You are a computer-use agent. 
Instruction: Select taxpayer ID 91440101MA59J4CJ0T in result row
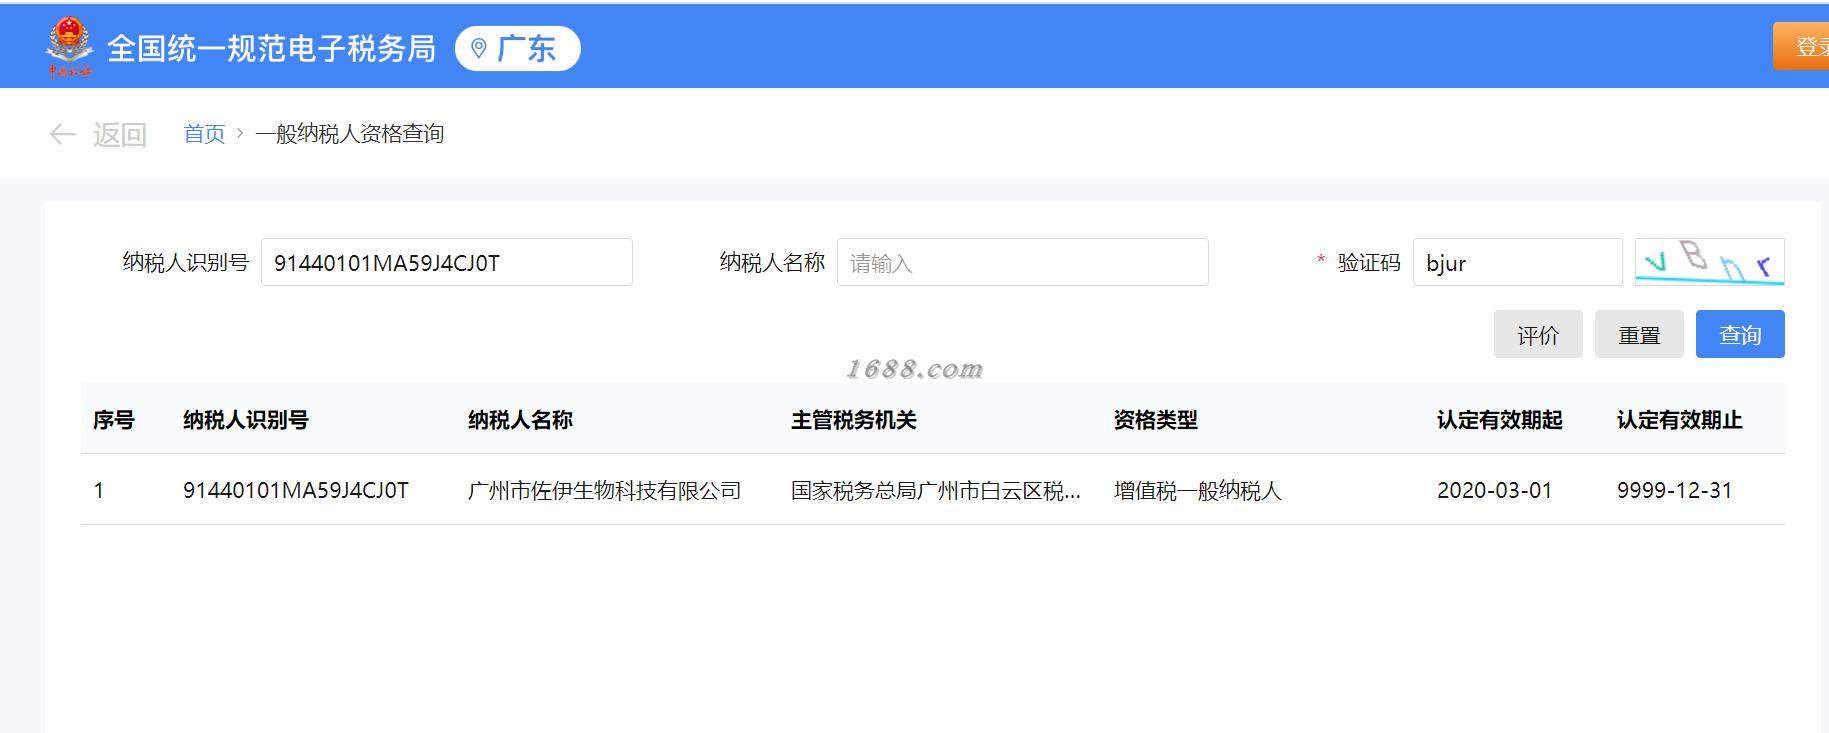[296, 490]
